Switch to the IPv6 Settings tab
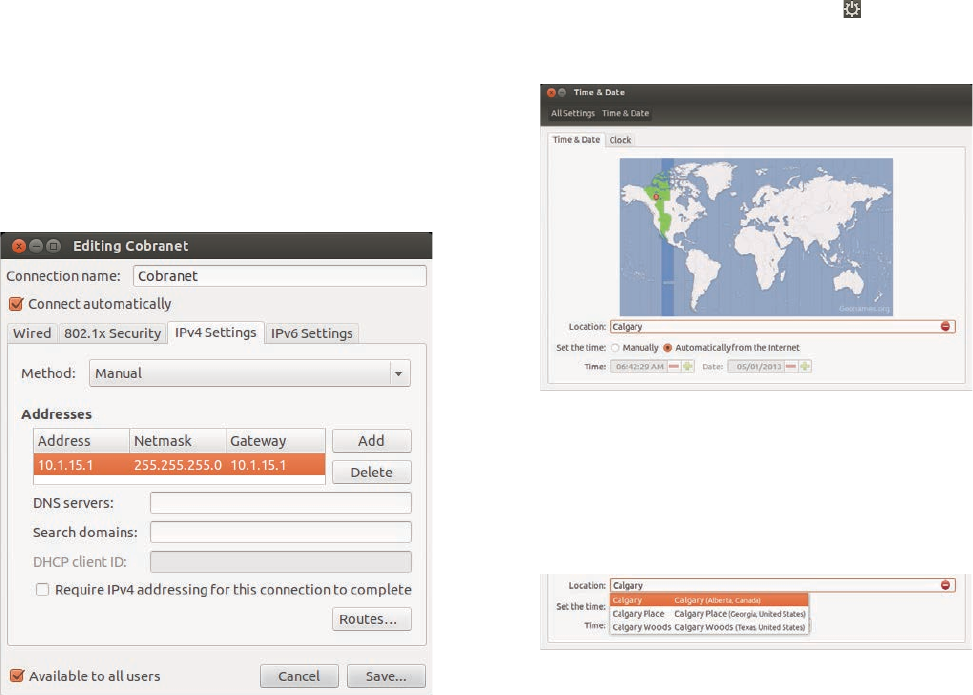Screen dimensions: 973x695 point(312,333)
